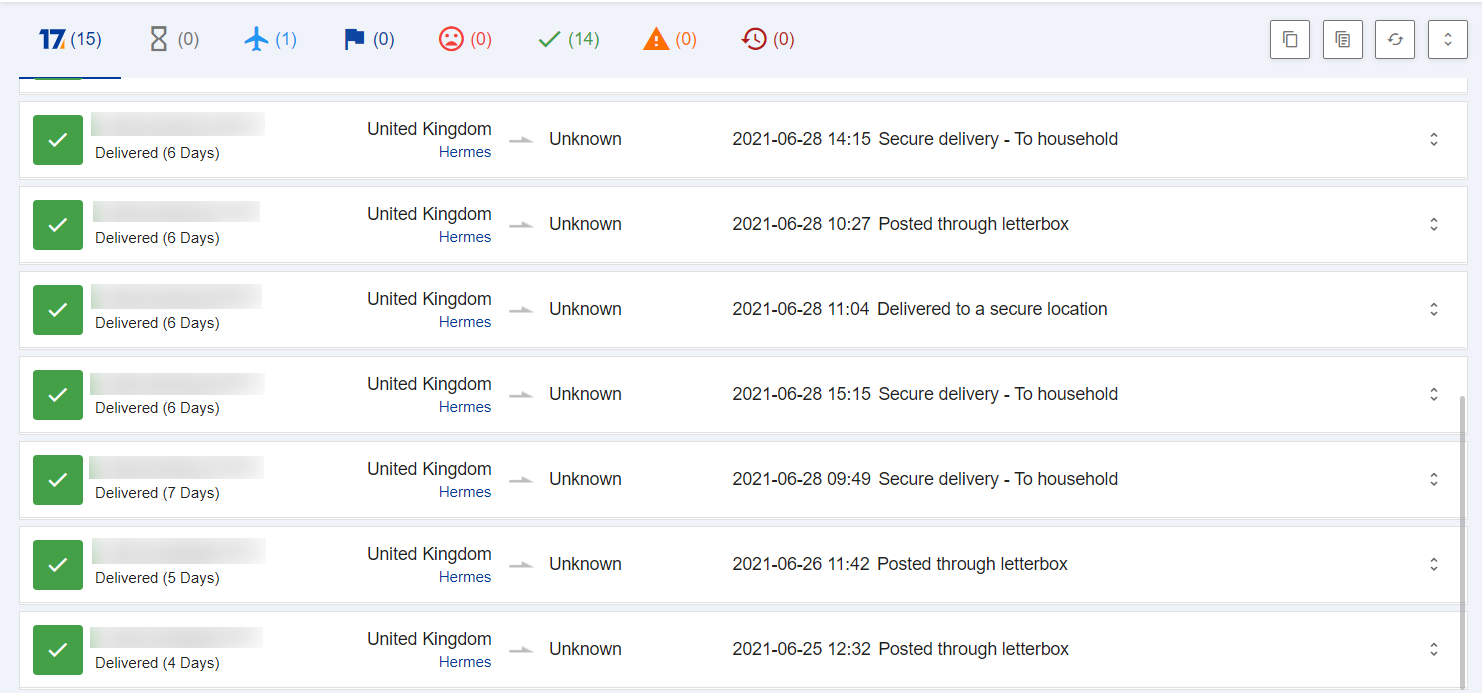This screenshot has width=1482, height=693.
Task: Expand the 2021-06-28 09:49 delivery row
Action: tap(1434, 480)
